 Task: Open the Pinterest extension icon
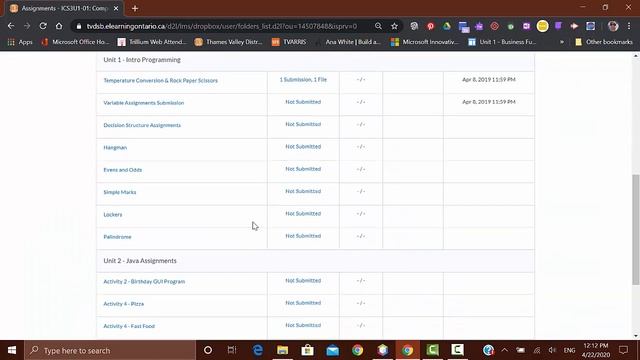[430, 26]
